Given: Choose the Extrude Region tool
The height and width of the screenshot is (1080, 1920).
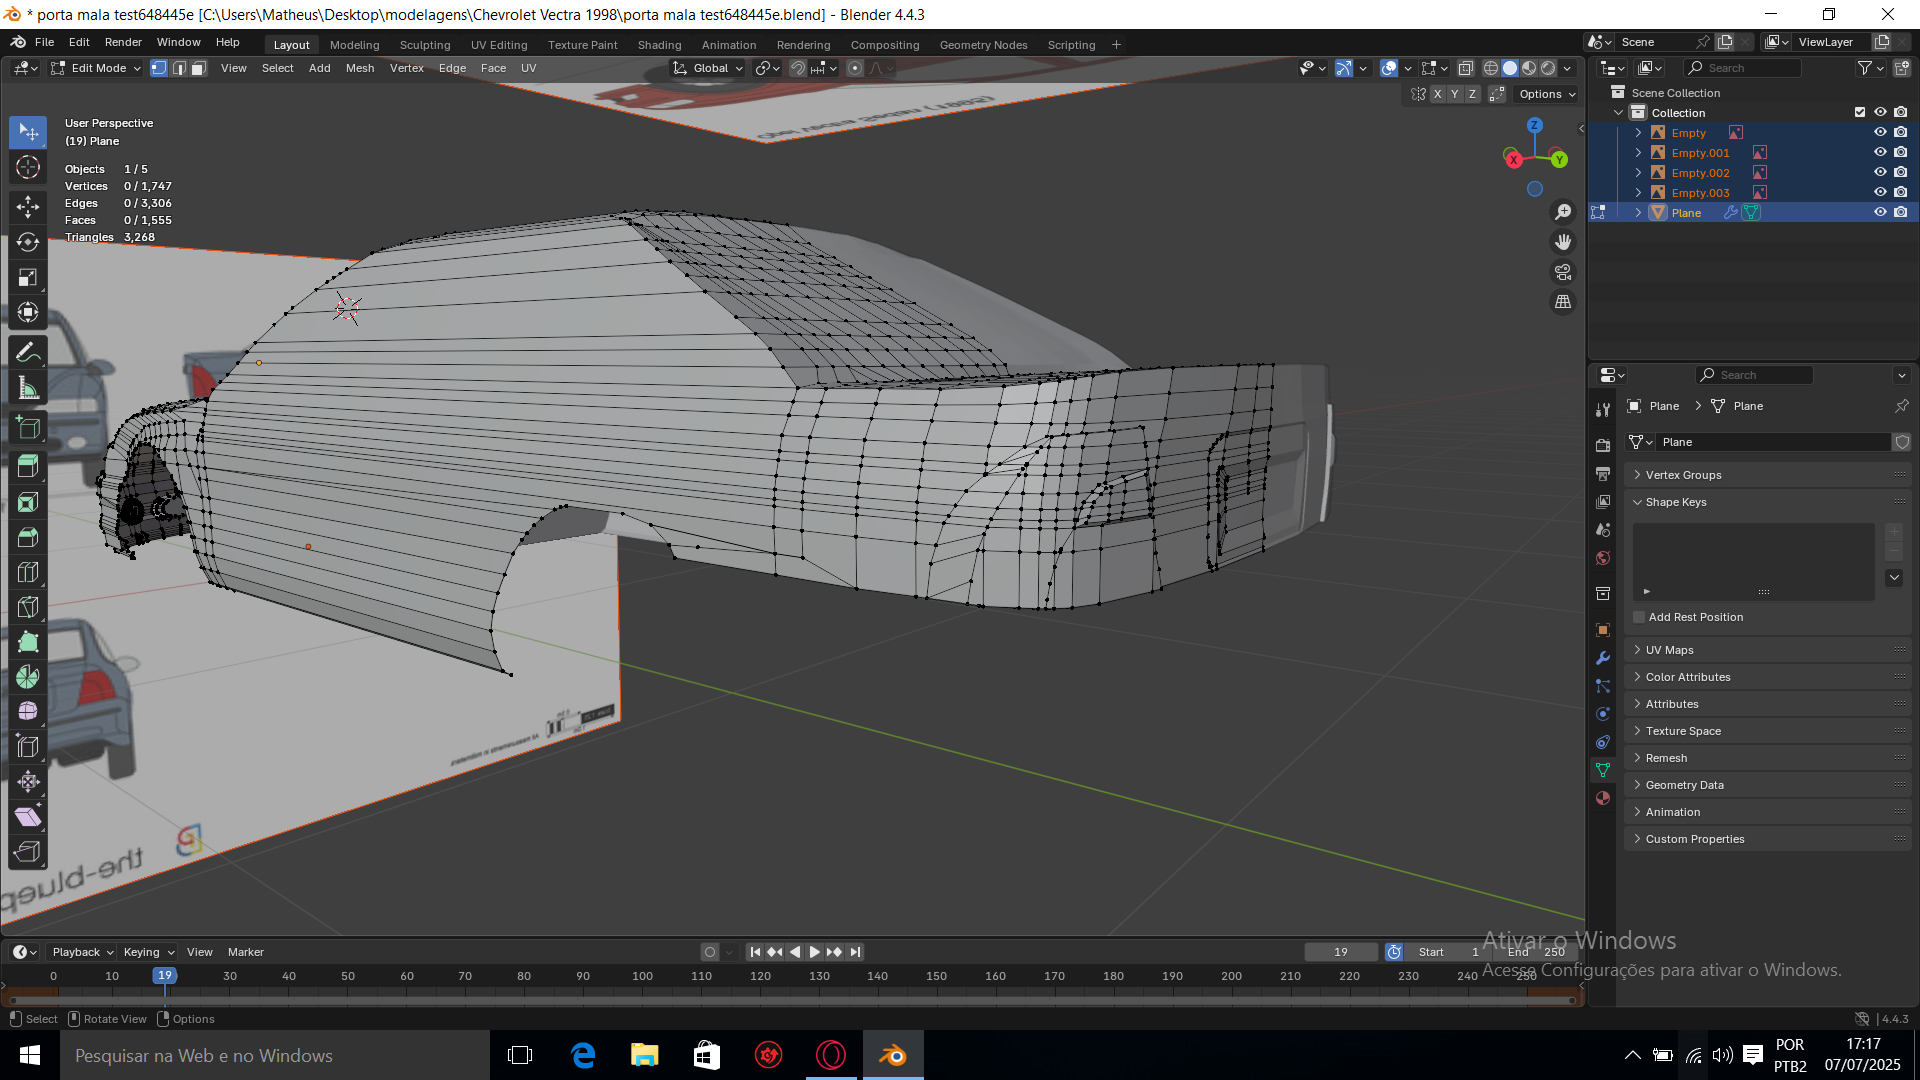Looking at the screenshot, I should click(x=28, y=466).
